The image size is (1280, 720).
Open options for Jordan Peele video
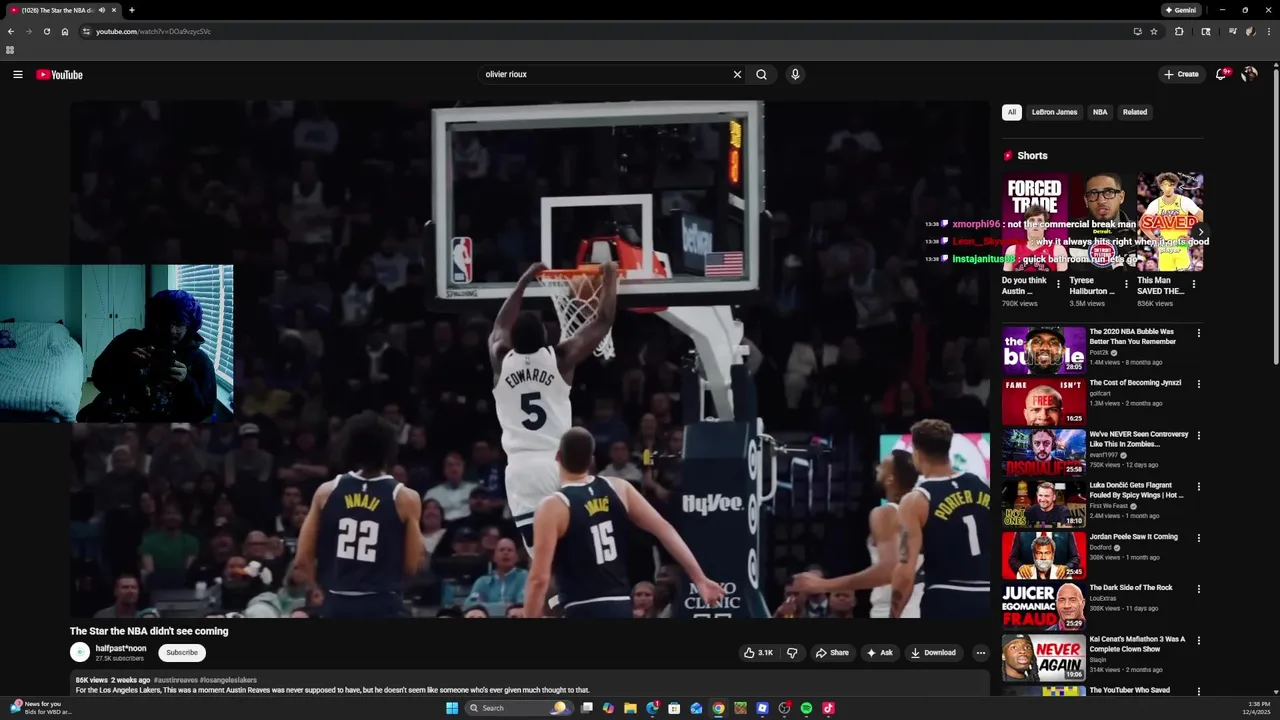pyautogui.click(x=1199, y=538)
